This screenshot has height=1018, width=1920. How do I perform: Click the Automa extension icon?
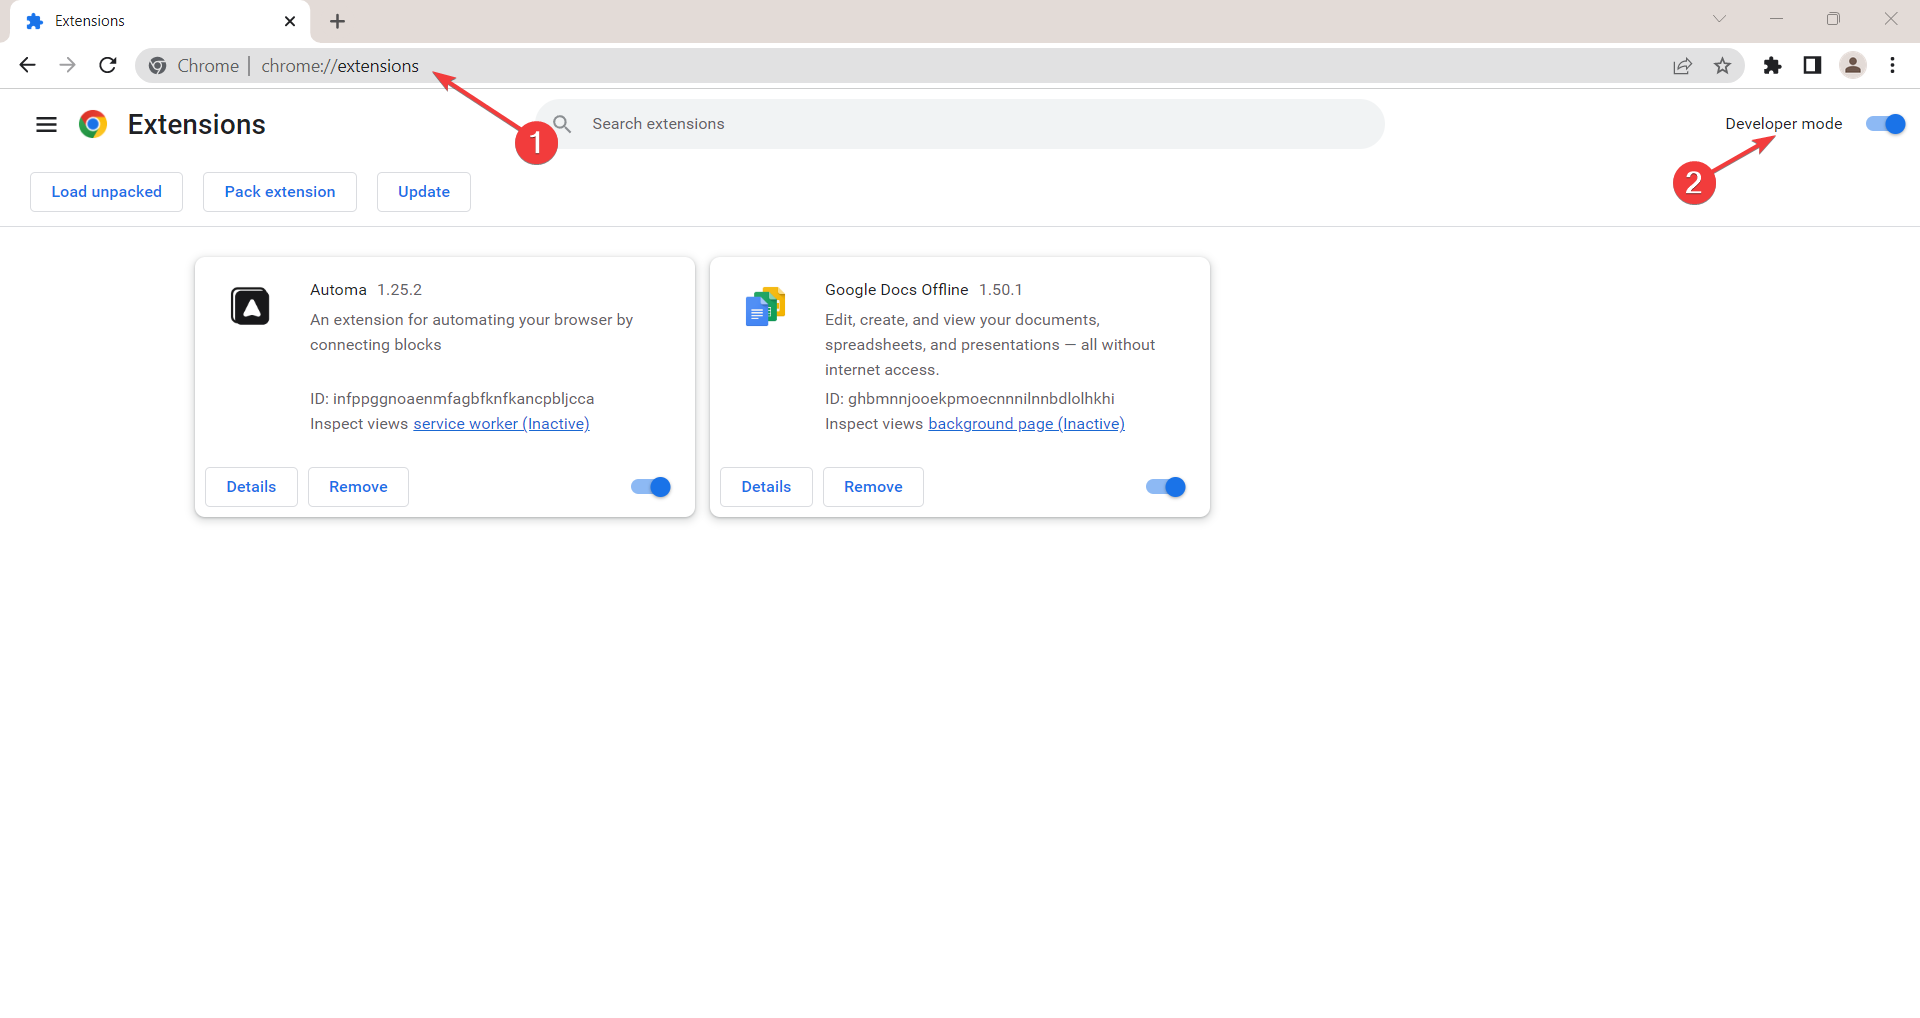tap(250, 306)
